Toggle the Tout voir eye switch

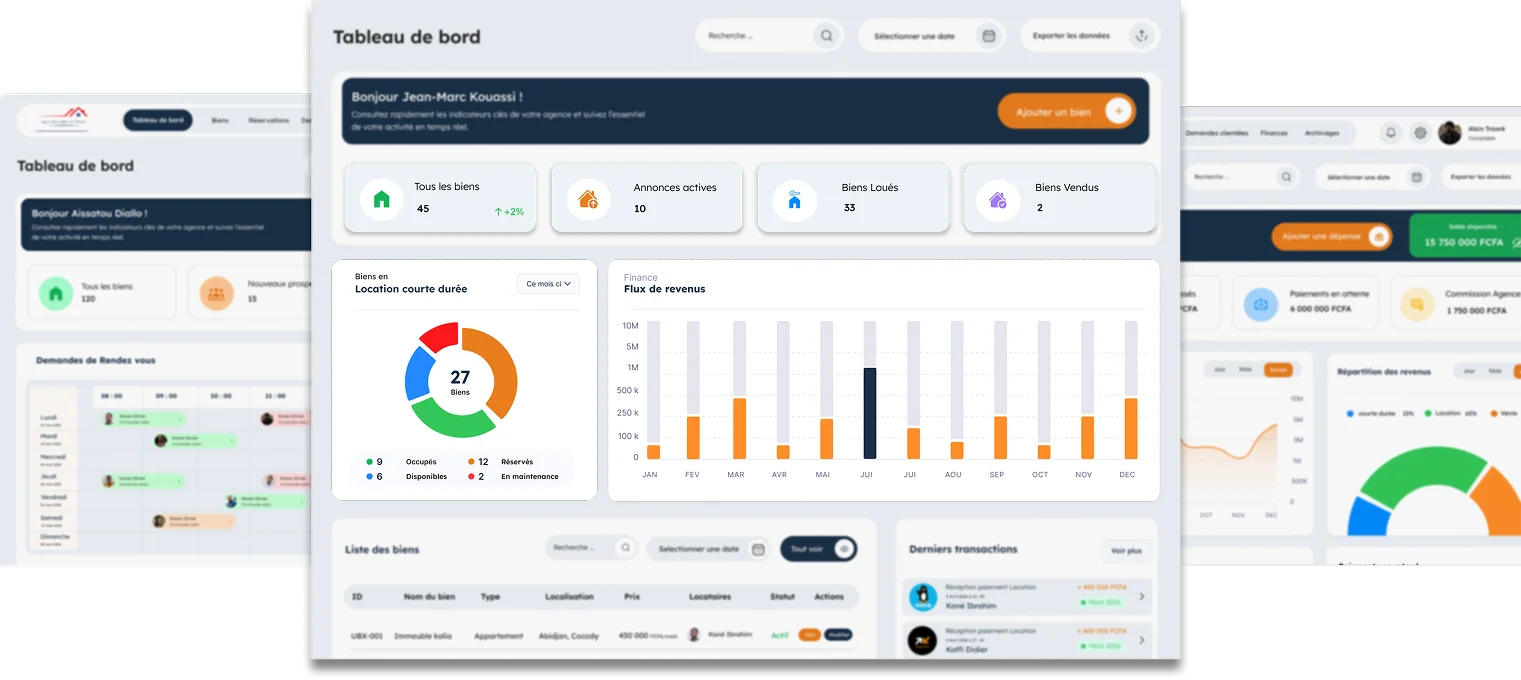coord(844,549)
